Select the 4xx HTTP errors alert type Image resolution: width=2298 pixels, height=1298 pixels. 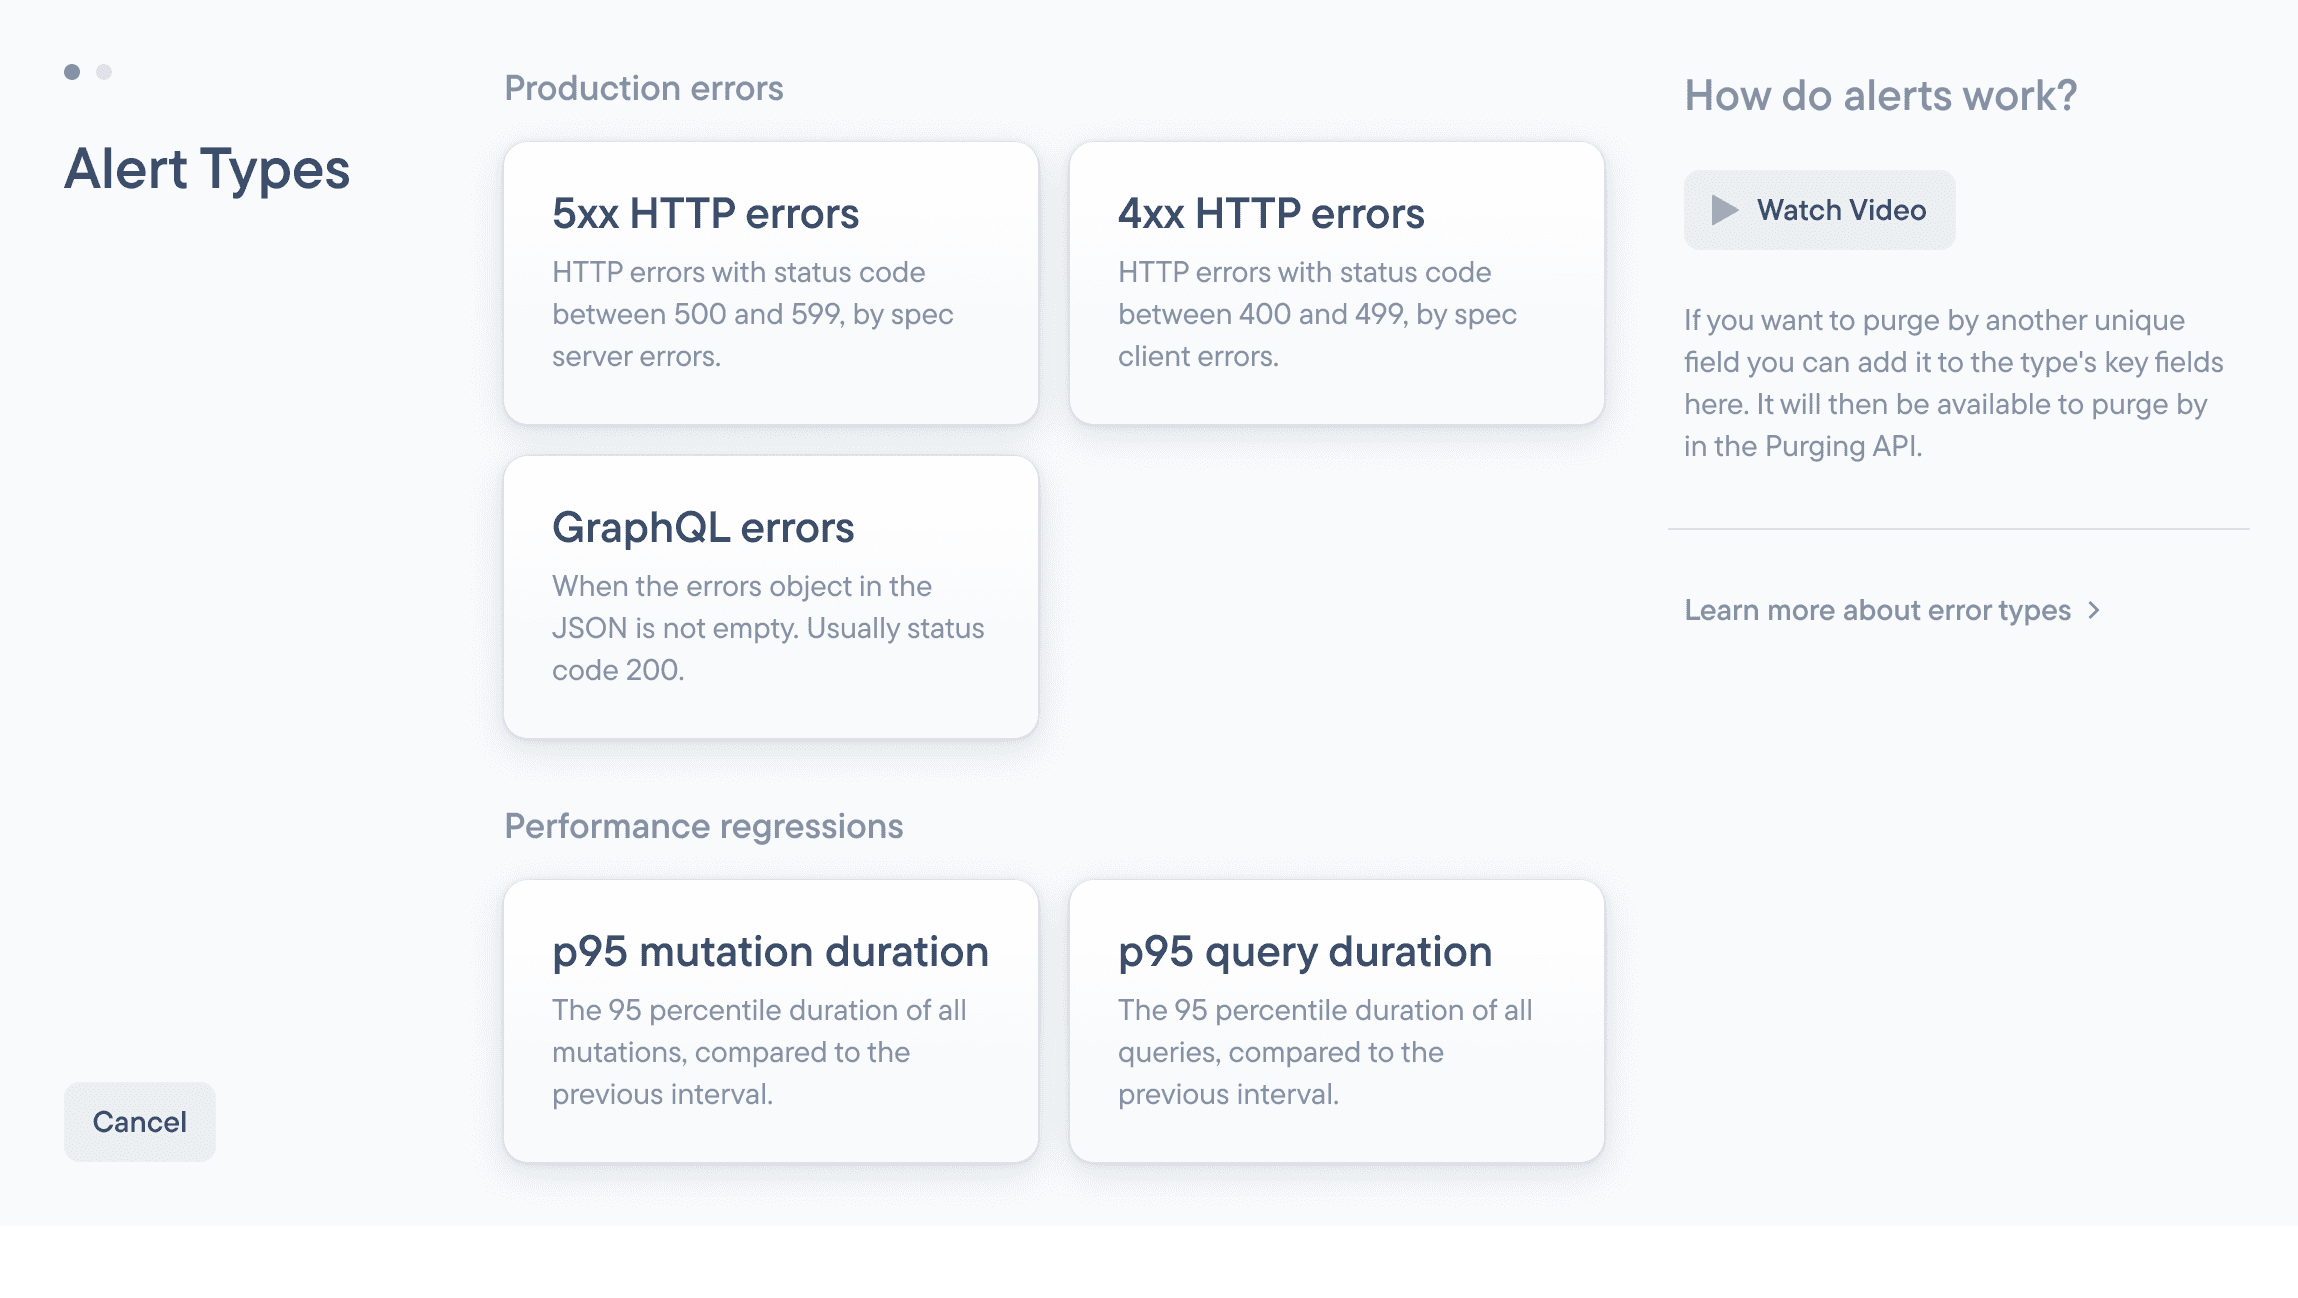[1336, 283]
